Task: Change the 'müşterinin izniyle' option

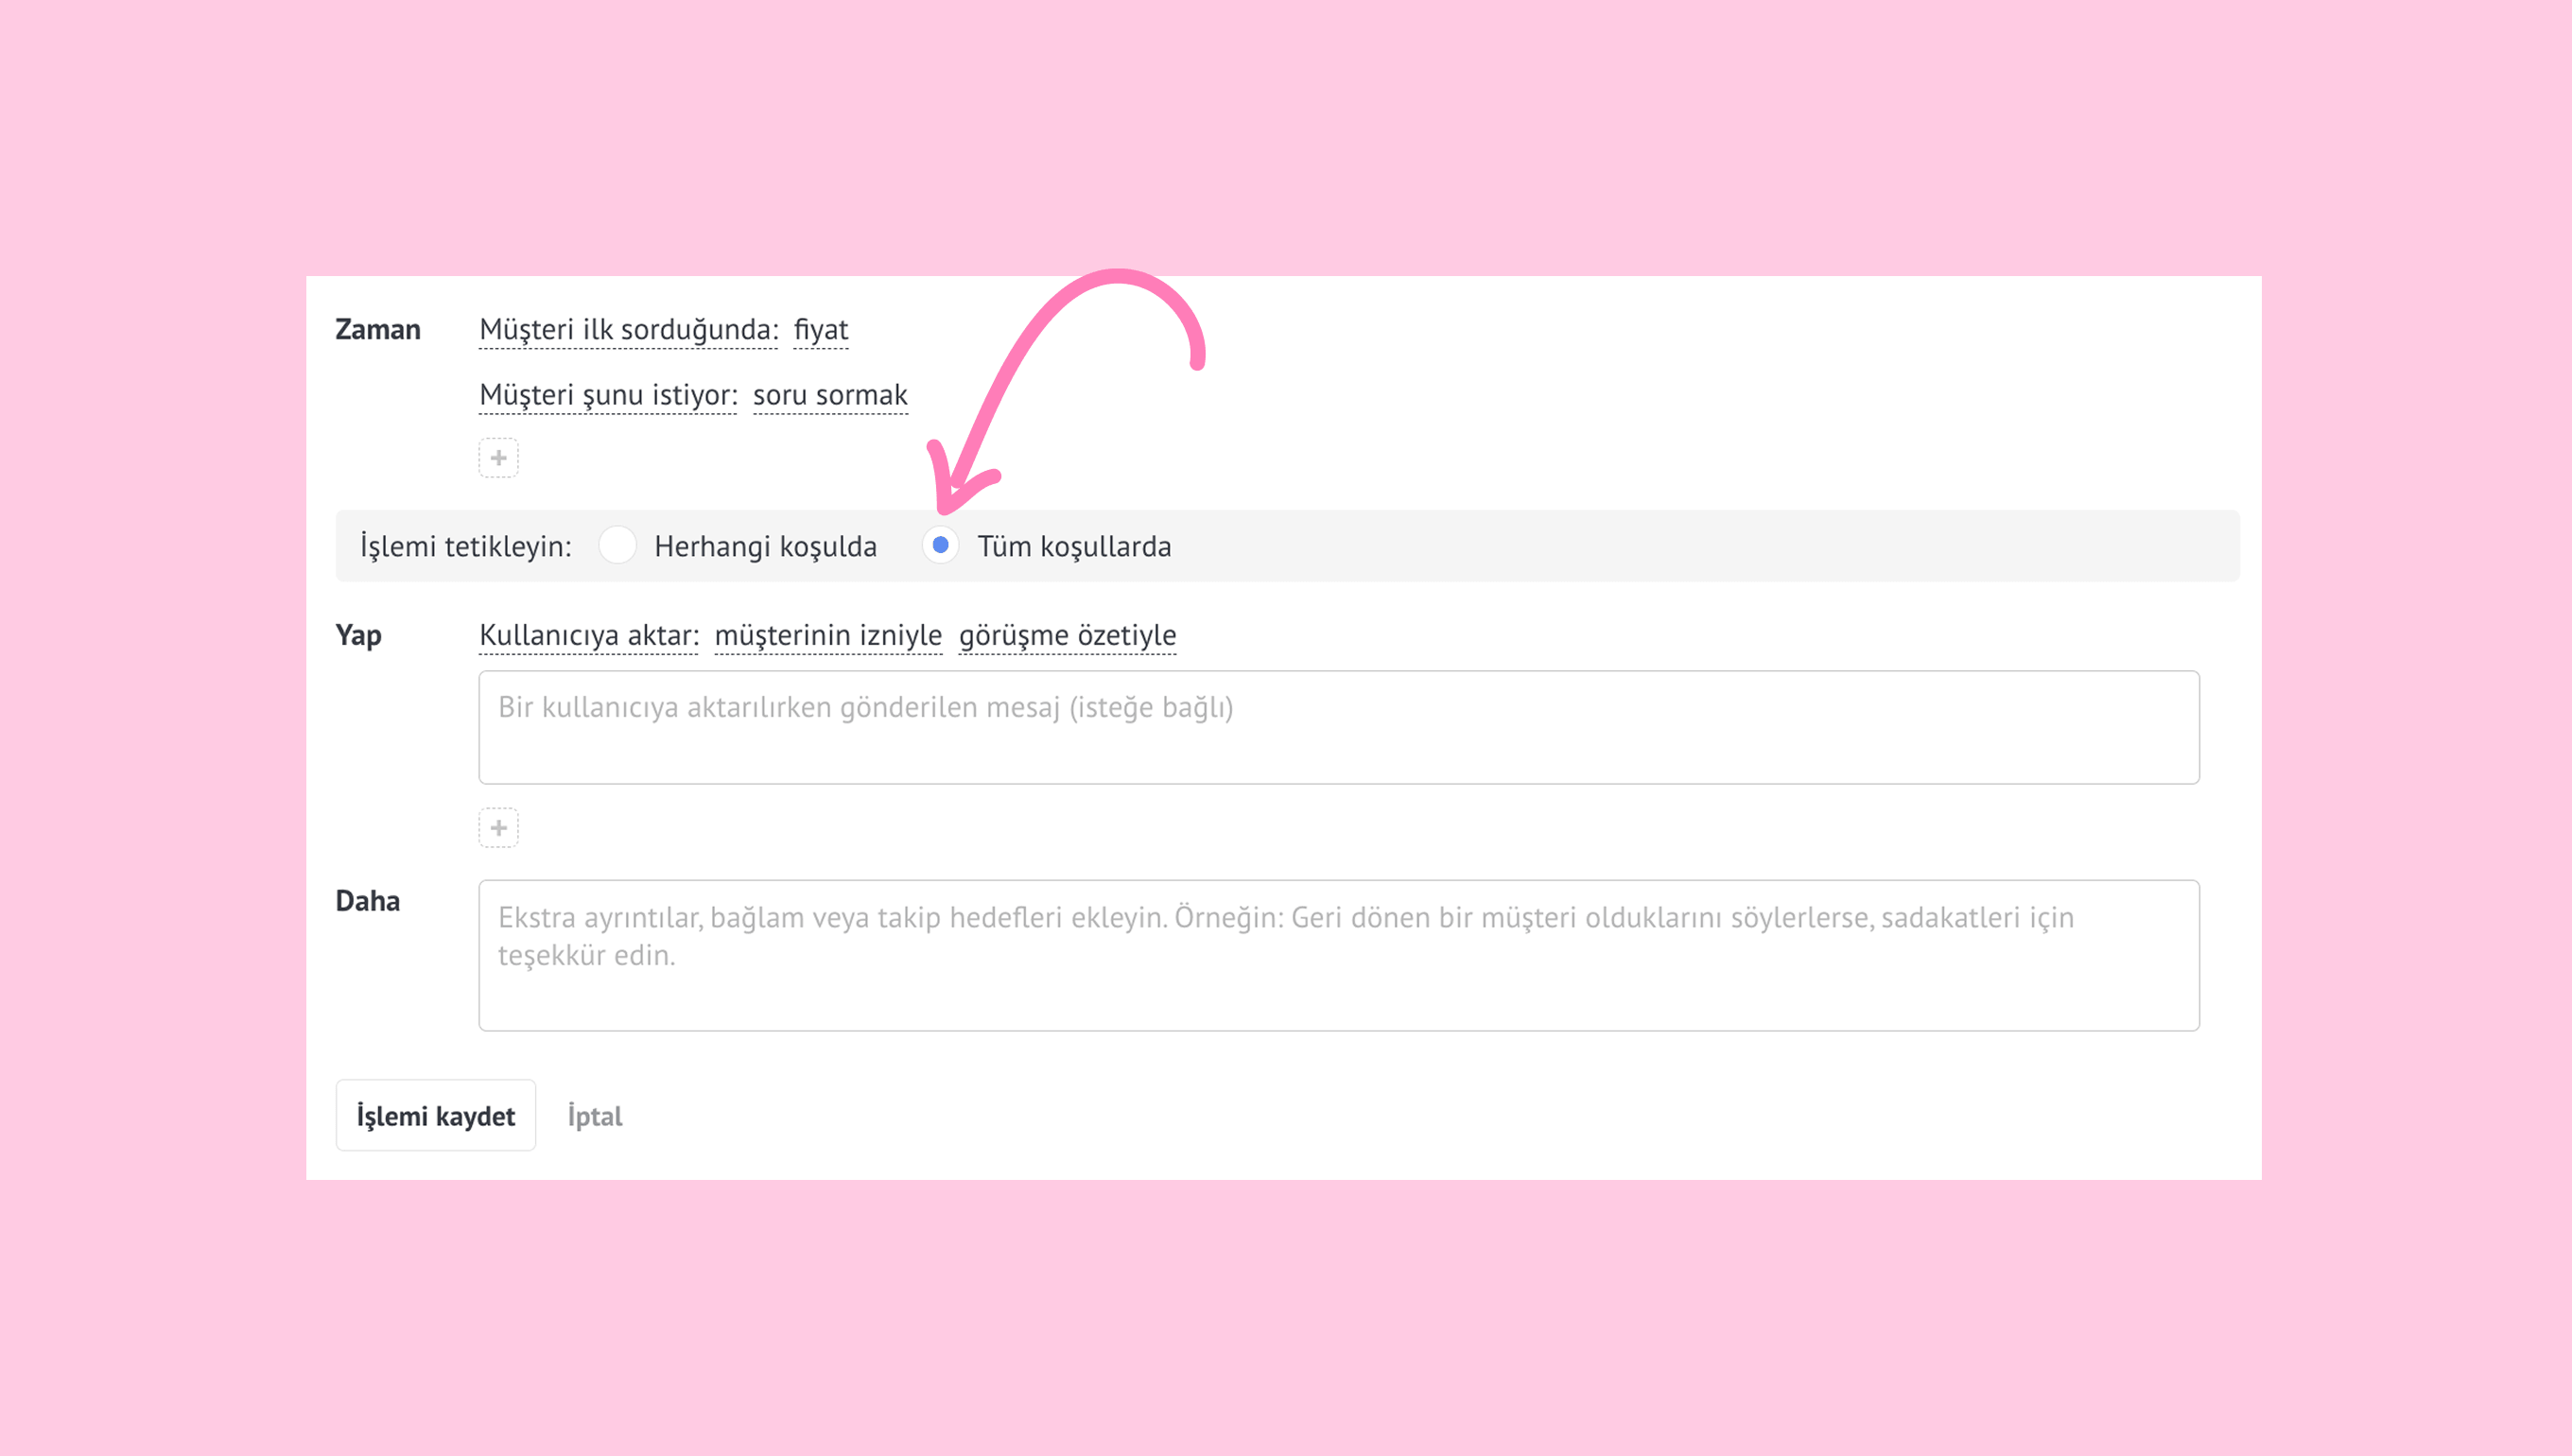Action: click(x=828, y=635)
